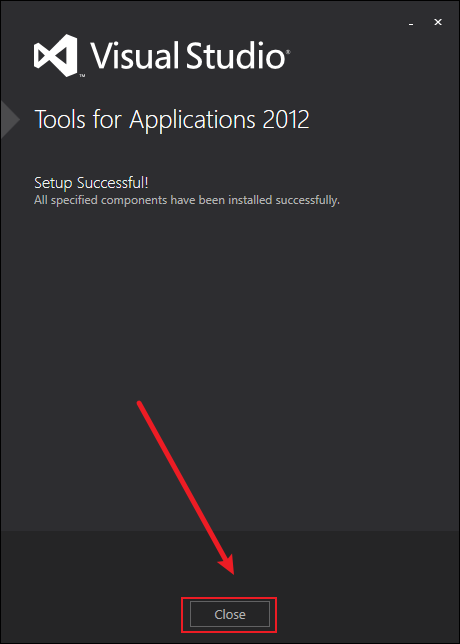Click the "2012" year in the title
Image resolution: width=460 pixels, height=644 pixels.
(286, 120)
